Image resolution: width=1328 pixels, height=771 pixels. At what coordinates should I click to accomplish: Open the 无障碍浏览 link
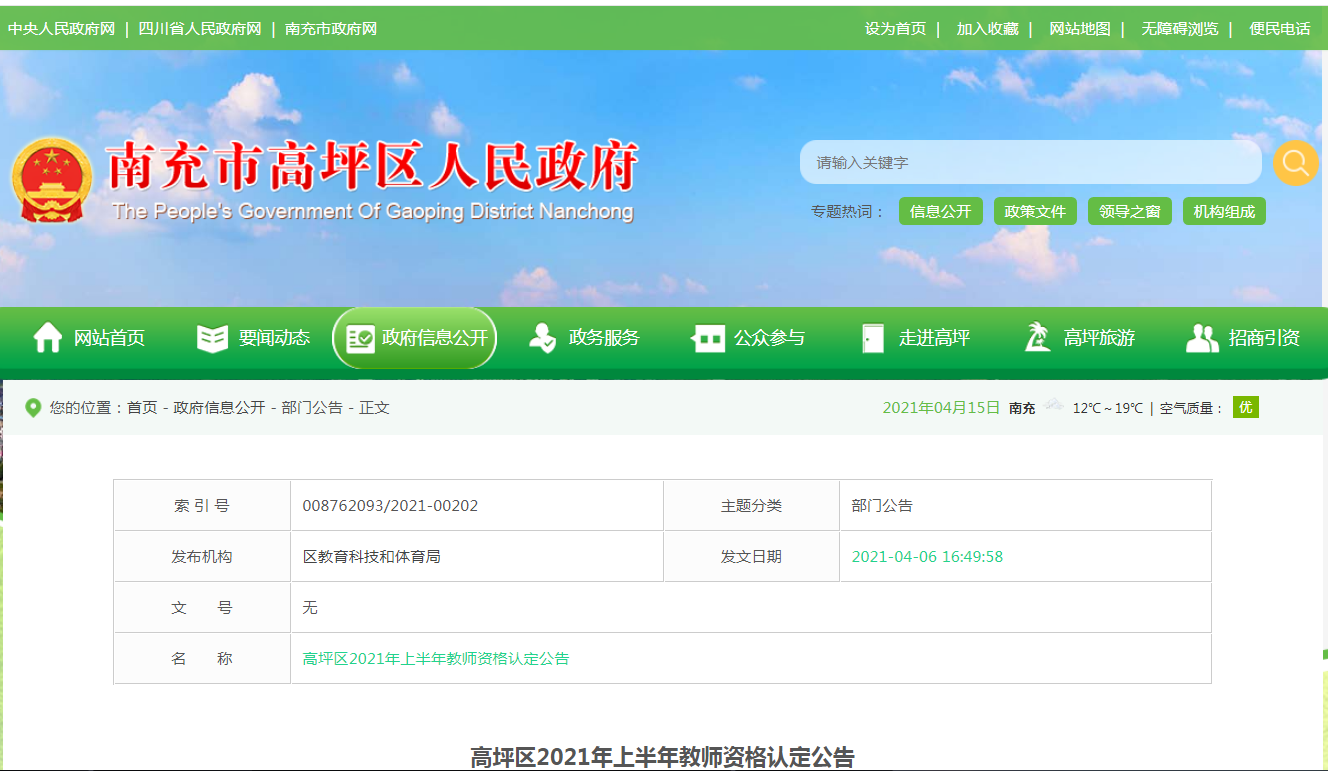coord(1180,29)
